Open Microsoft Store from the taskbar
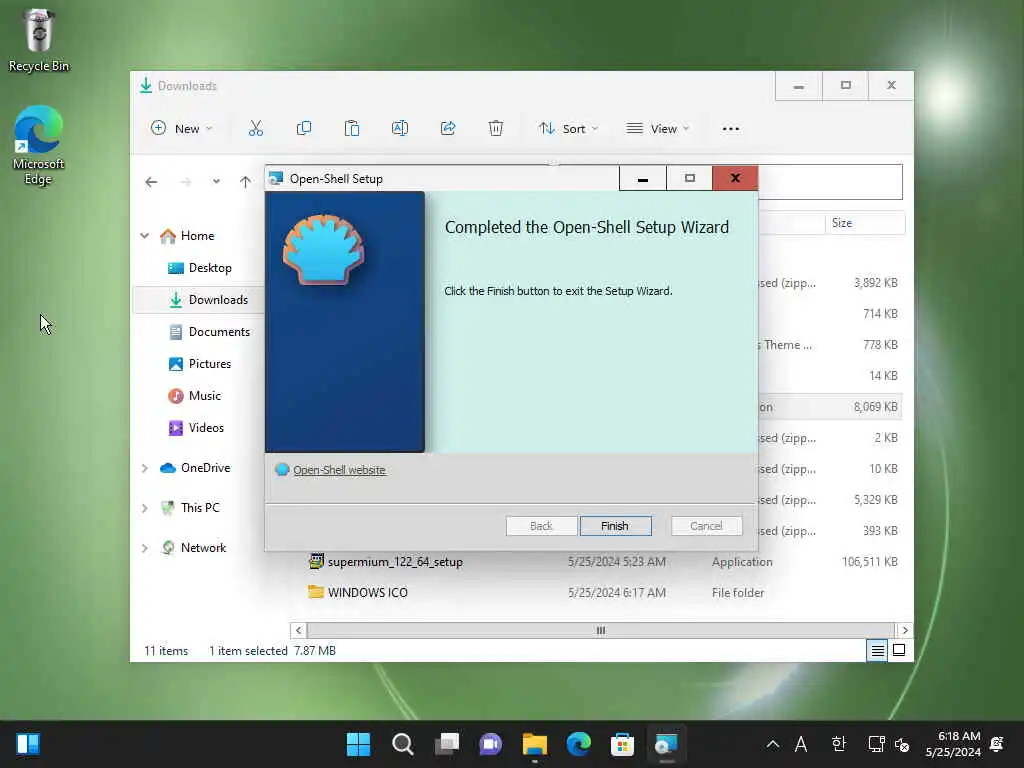The height and width of the screenshot is (768, 1024). (x=622, y=744)
